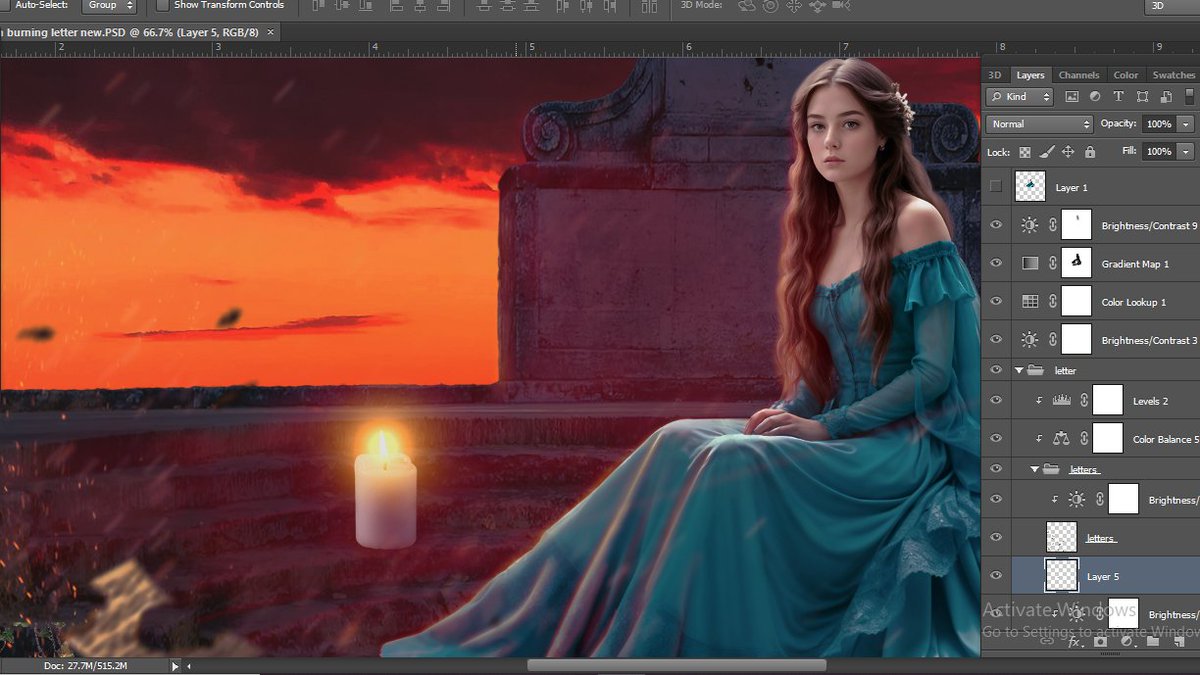Toggle the layer filter on/off switch
1200x675 pixels.
tap(1191, 97)
